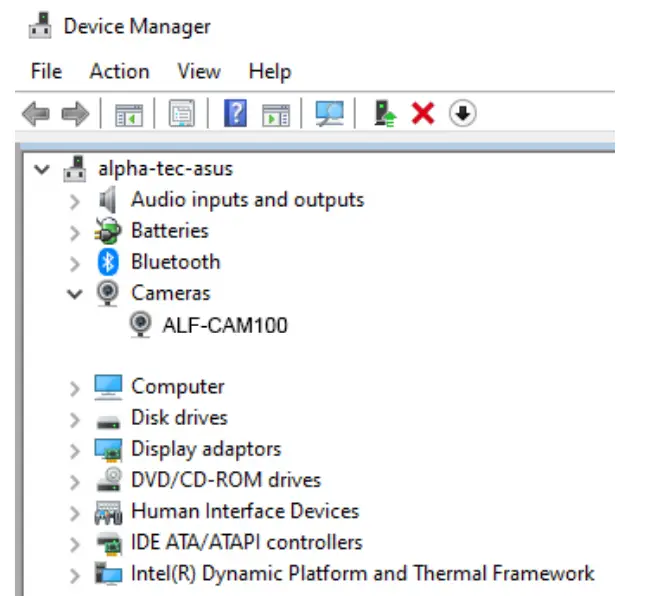Select the Human Interface Devices label
659x606 pixels.
pyautogui.click(x=245, y=511)
